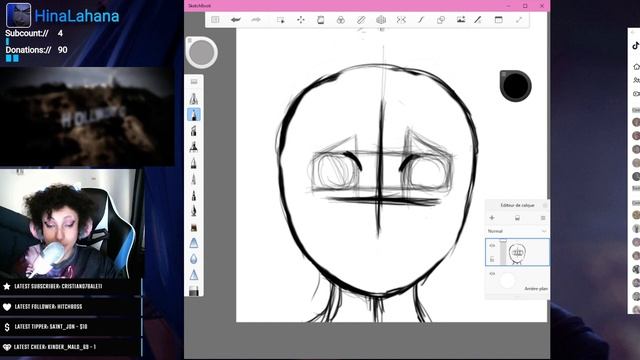Image resolution: width=640 pixels, height=360 pixels.
Task: Click the Redo arrow in SketchBook toolbar
Action: click(x=256, y=20)
